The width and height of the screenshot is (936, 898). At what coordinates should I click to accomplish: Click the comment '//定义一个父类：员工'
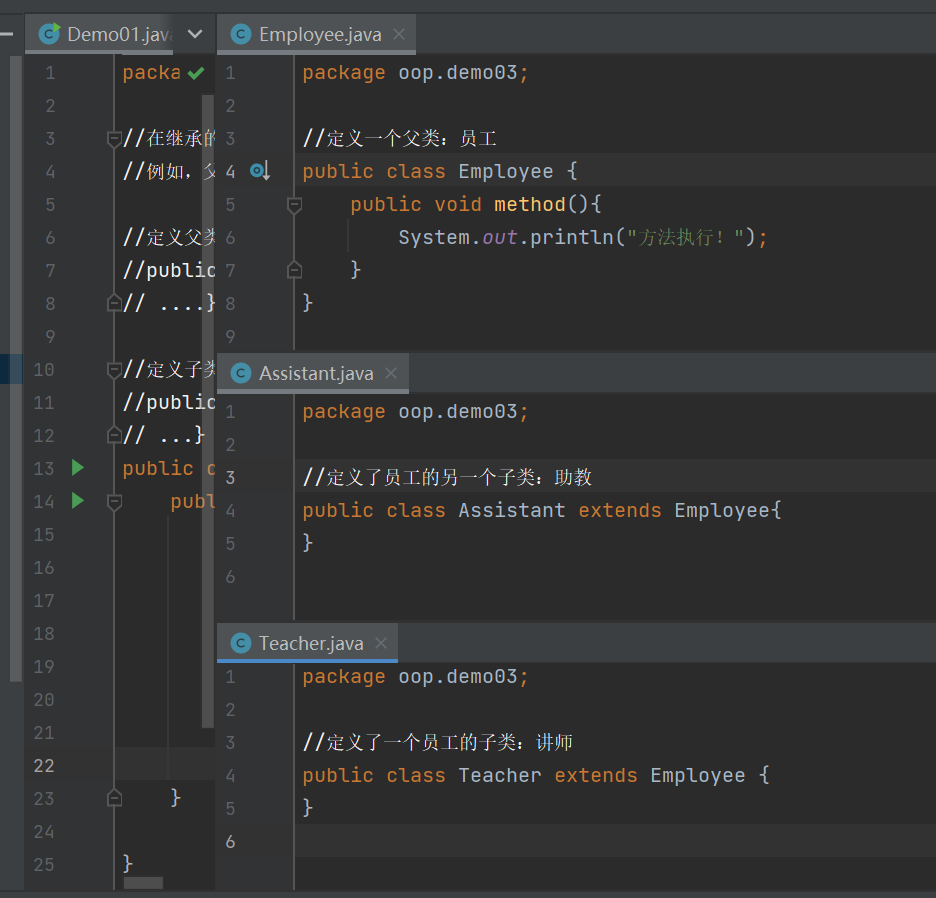tap(399, 139)
